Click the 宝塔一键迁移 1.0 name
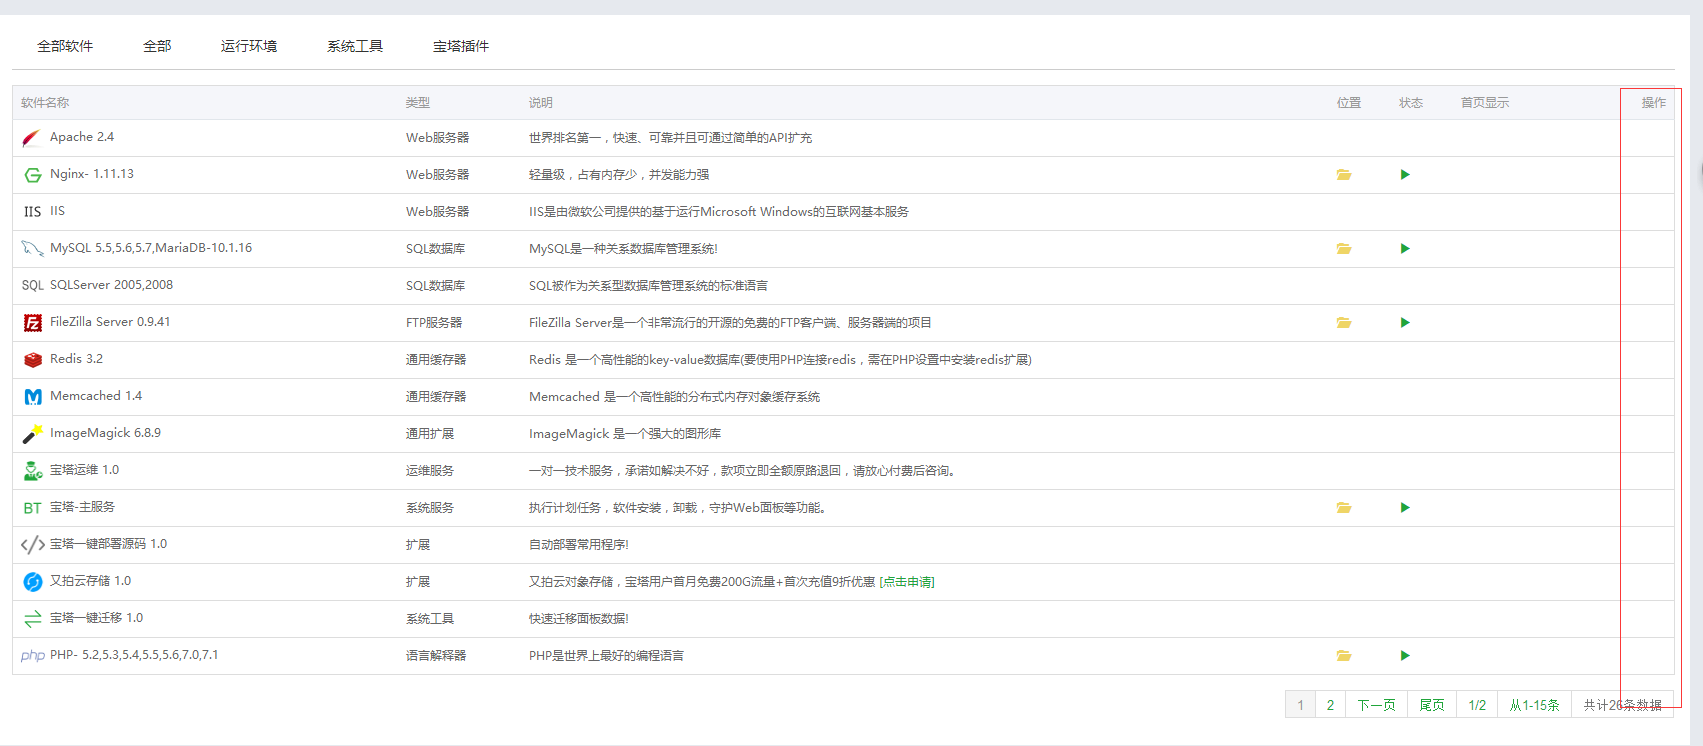 click(x=96, y=618)
